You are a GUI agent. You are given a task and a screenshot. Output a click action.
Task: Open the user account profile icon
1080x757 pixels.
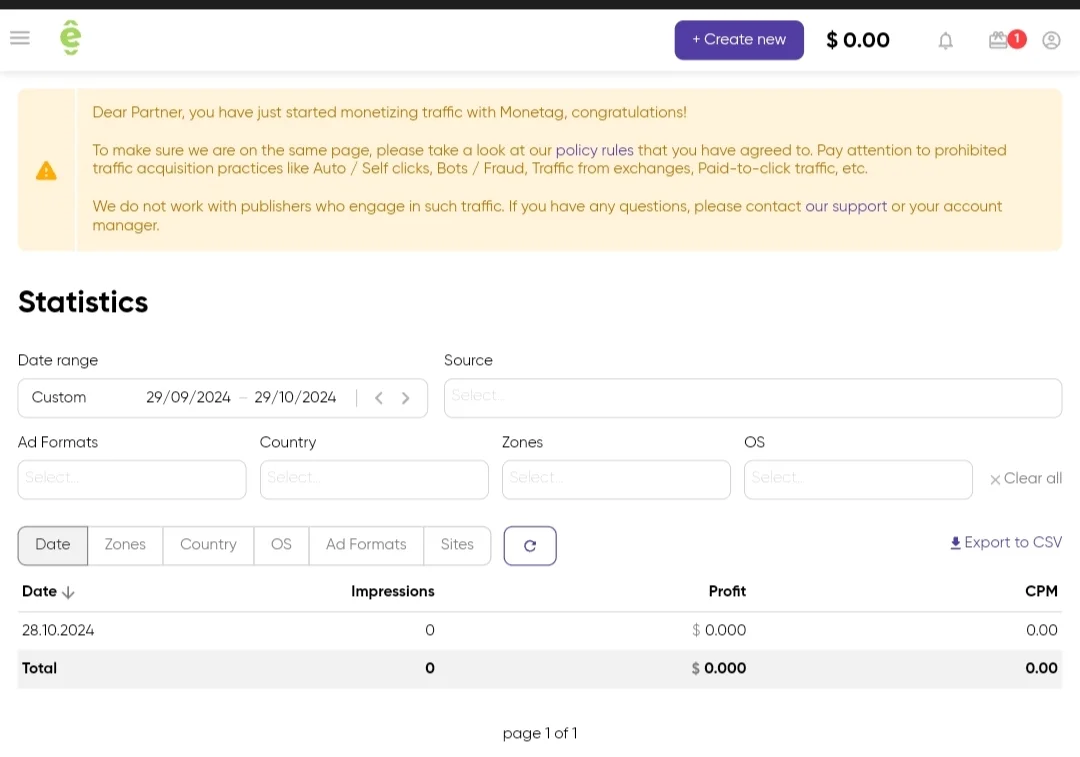click(x=1051, y=41)
